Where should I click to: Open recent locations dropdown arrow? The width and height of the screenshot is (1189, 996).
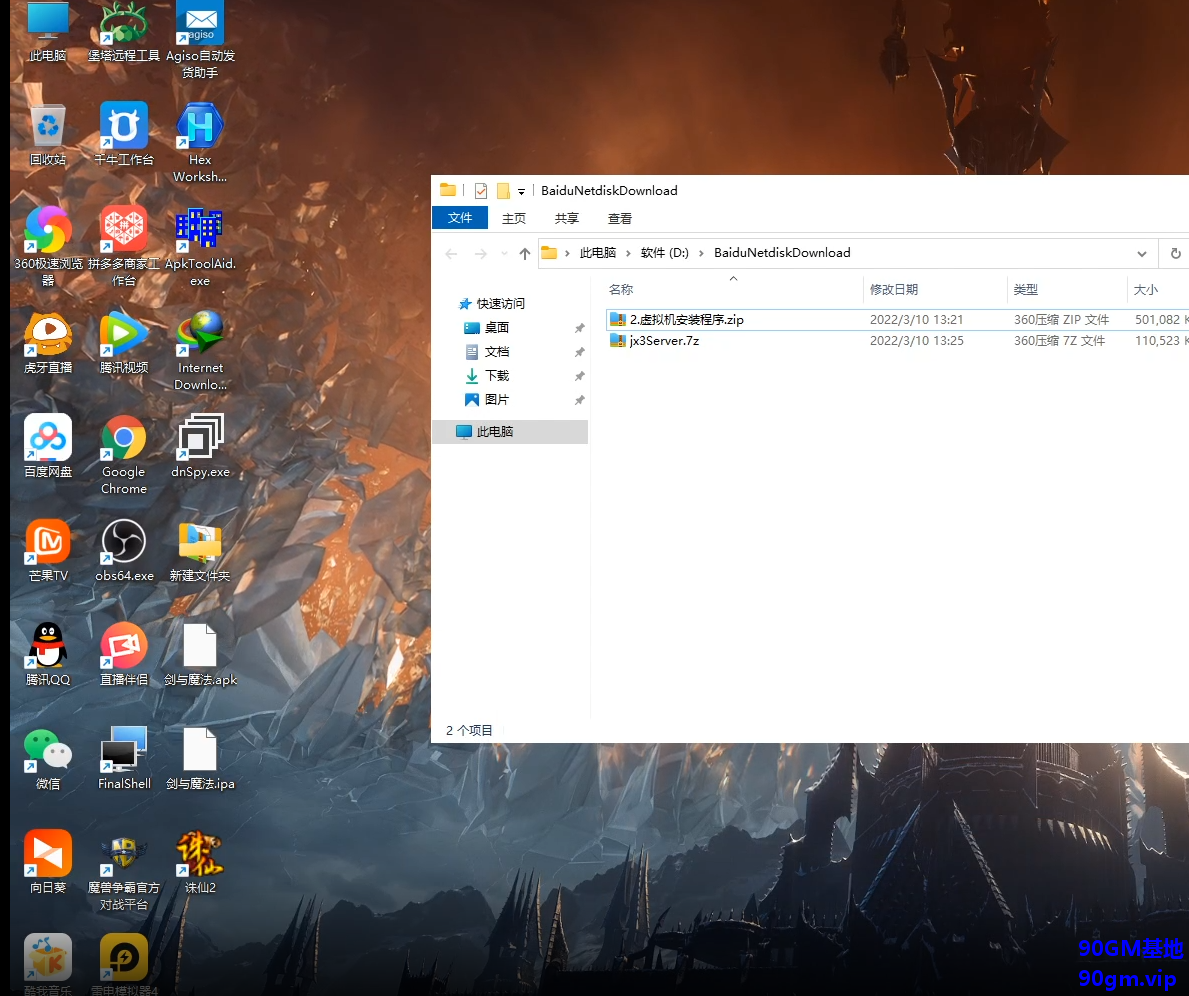click(x=504, y=253)
